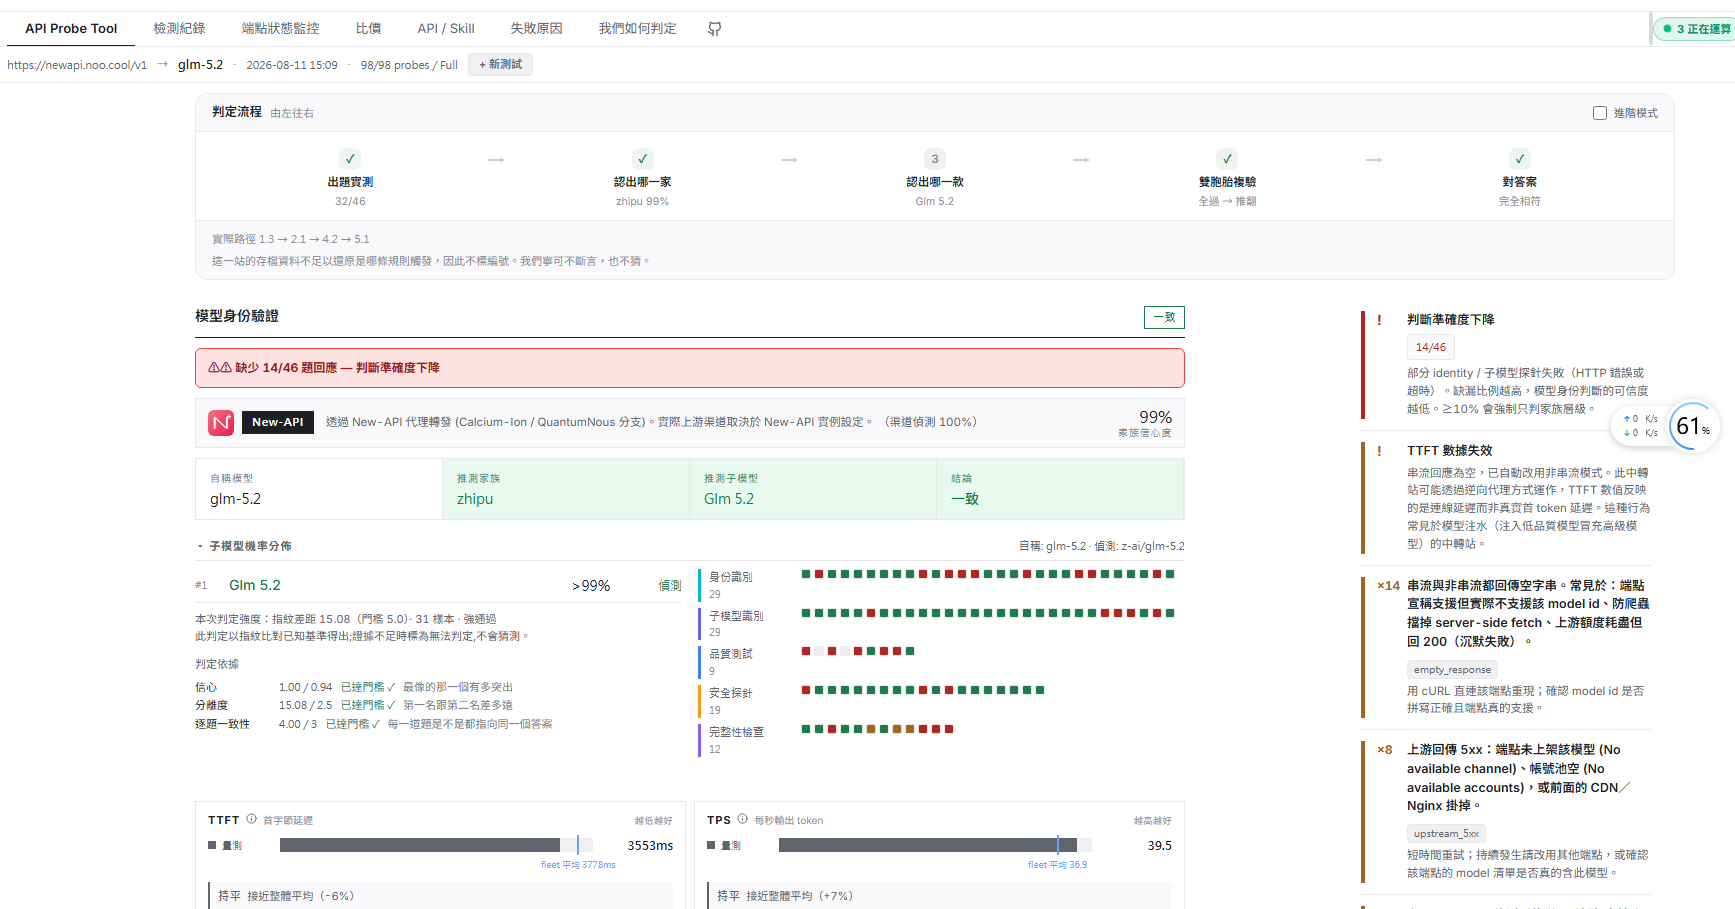Click the 子模型識別 category label

point(736,617)
